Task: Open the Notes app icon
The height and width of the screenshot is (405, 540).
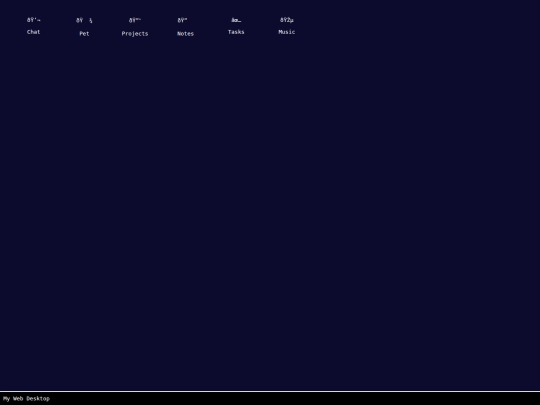Action: [185, 27]
